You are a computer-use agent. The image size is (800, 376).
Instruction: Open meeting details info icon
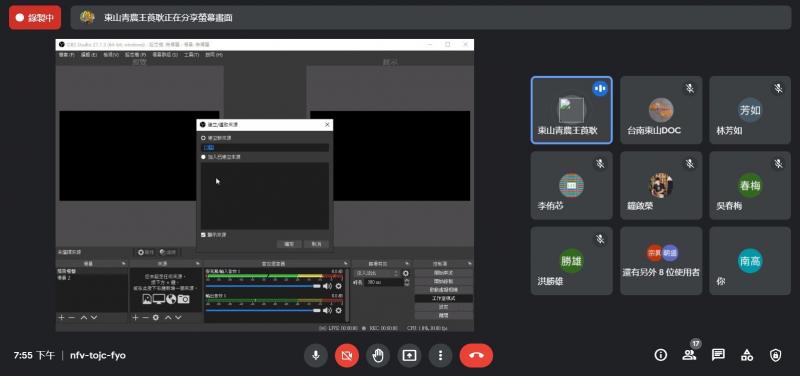pos(661,355)
